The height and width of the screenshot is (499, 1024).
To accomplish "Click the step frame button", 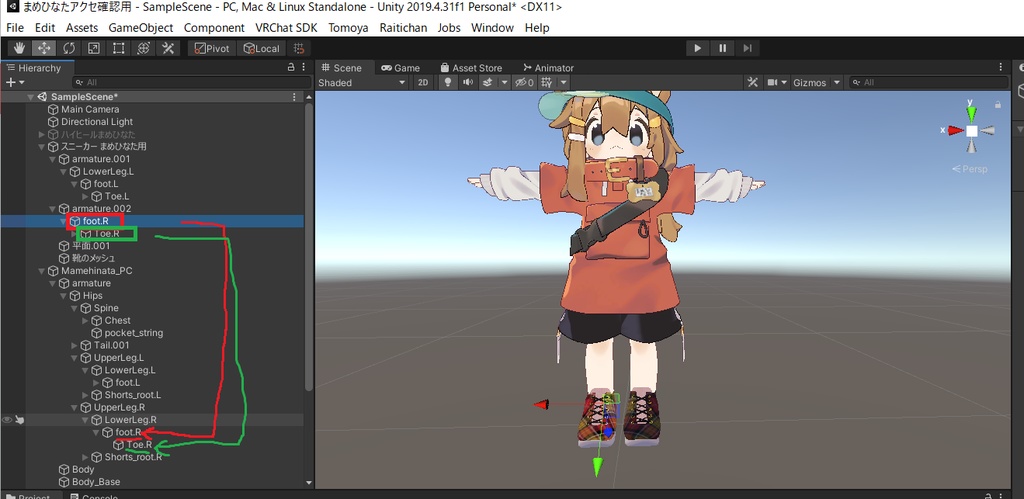I will point(748,48).
